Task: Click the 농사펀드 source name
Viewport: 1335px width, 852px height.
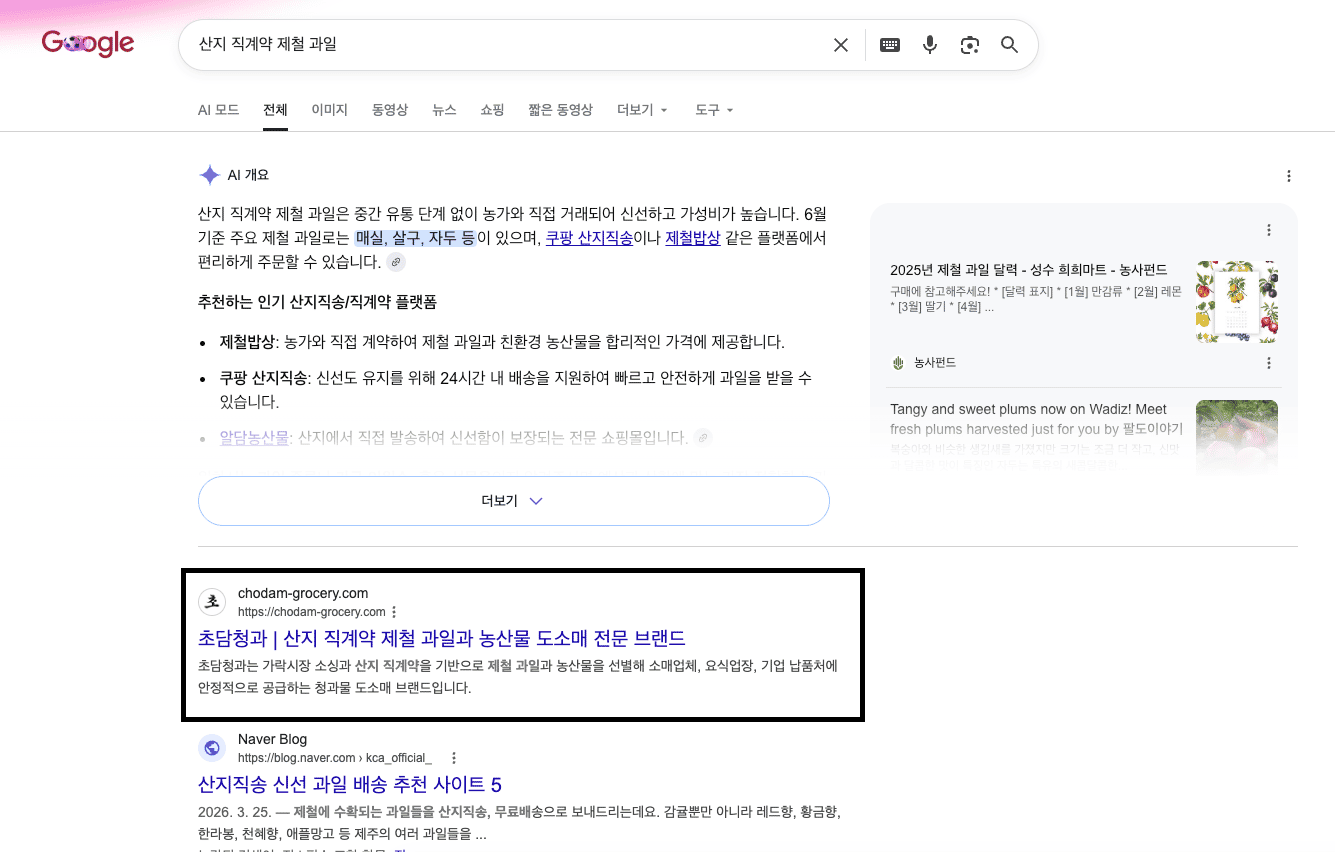Action: click(x=935, y=363)
